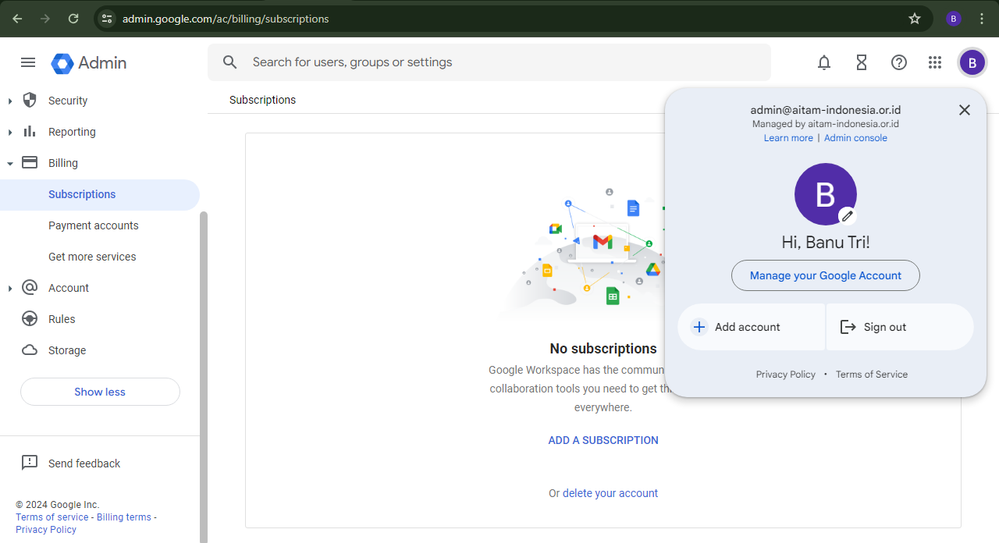This screenshot has width=999, height=543.
Task: Go back in browser
Action: pyautogui.click(x=17, y=18)
